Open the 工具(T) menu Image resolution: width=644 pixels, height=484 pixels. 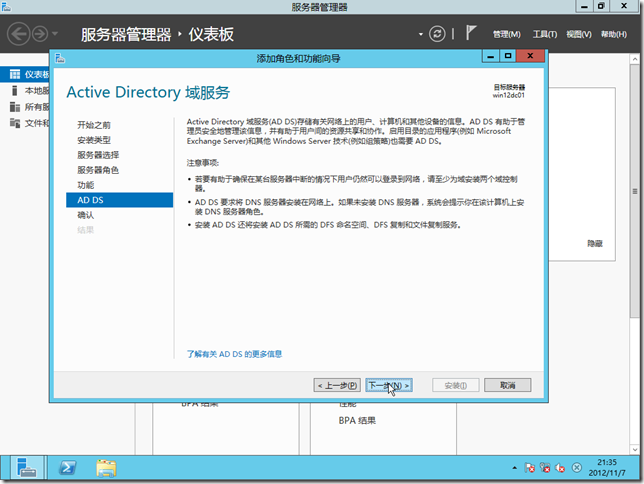pos(545,34)
